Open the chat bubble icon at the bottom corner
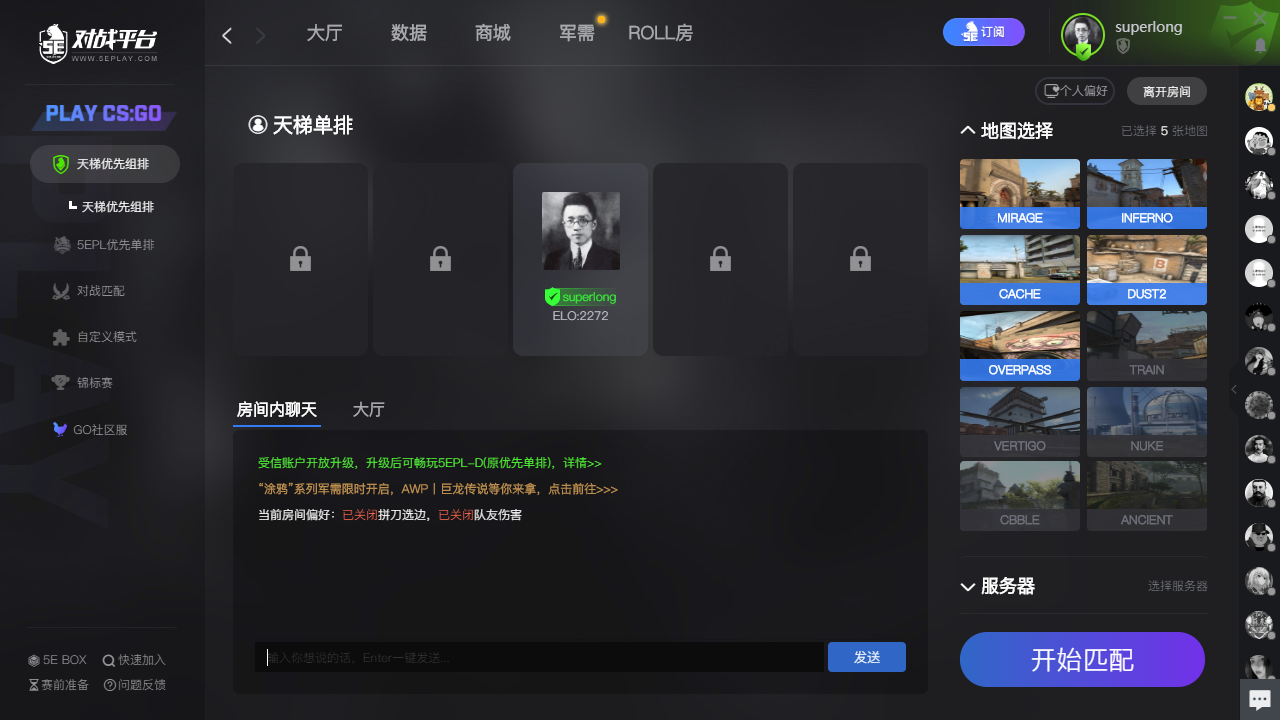 [1260, 700]
